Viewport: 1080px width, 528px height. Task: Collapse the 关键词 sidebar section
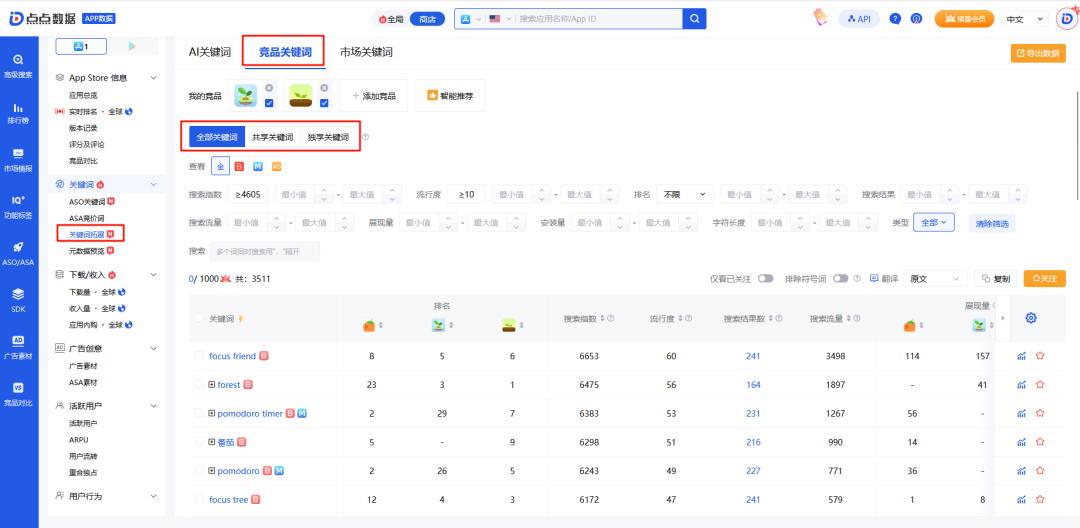click(154, 184)
